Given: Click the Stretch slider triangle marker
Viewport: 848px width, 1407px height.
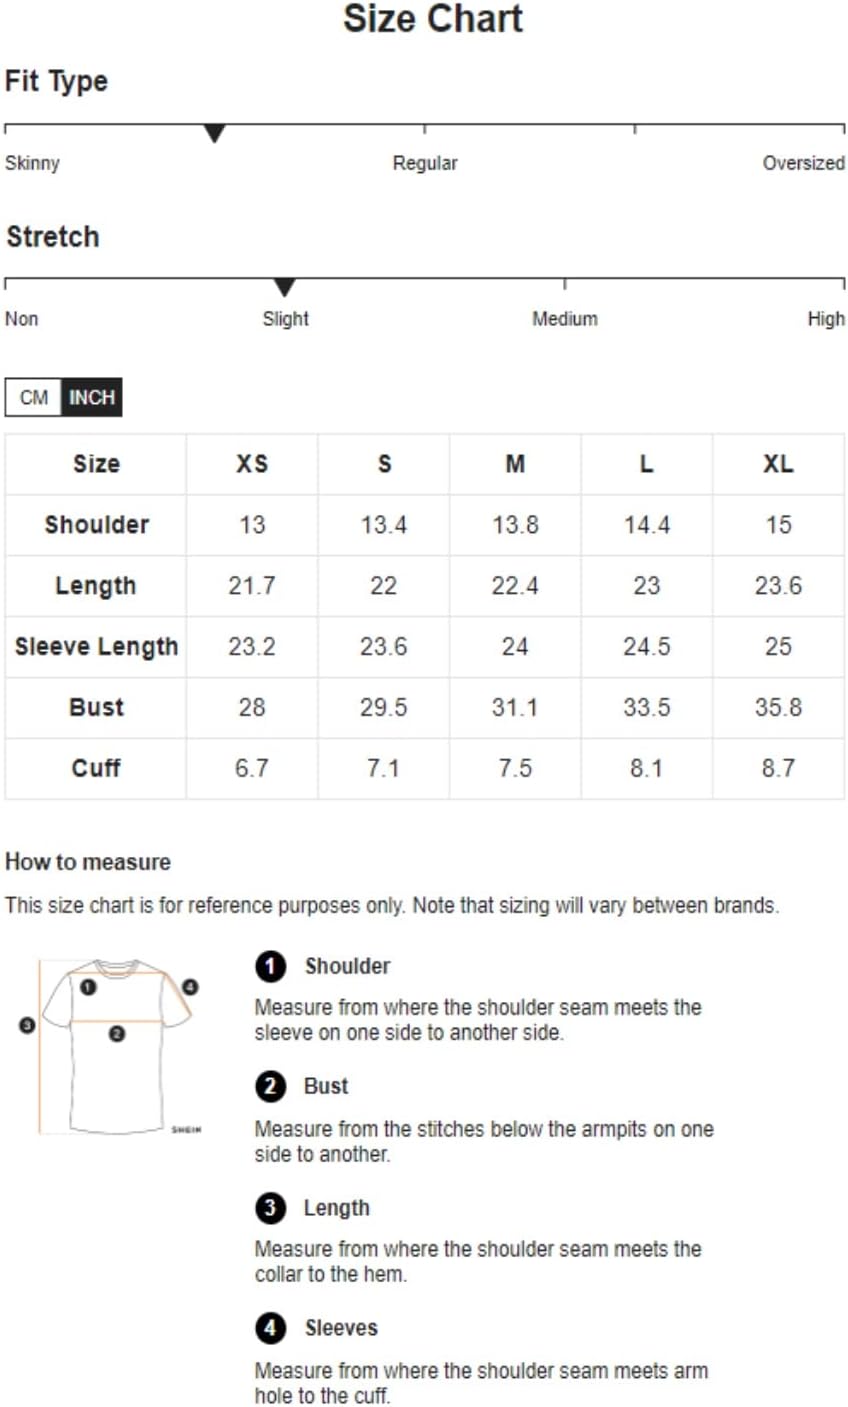Looking at the screenshot, I should point(285,288).
